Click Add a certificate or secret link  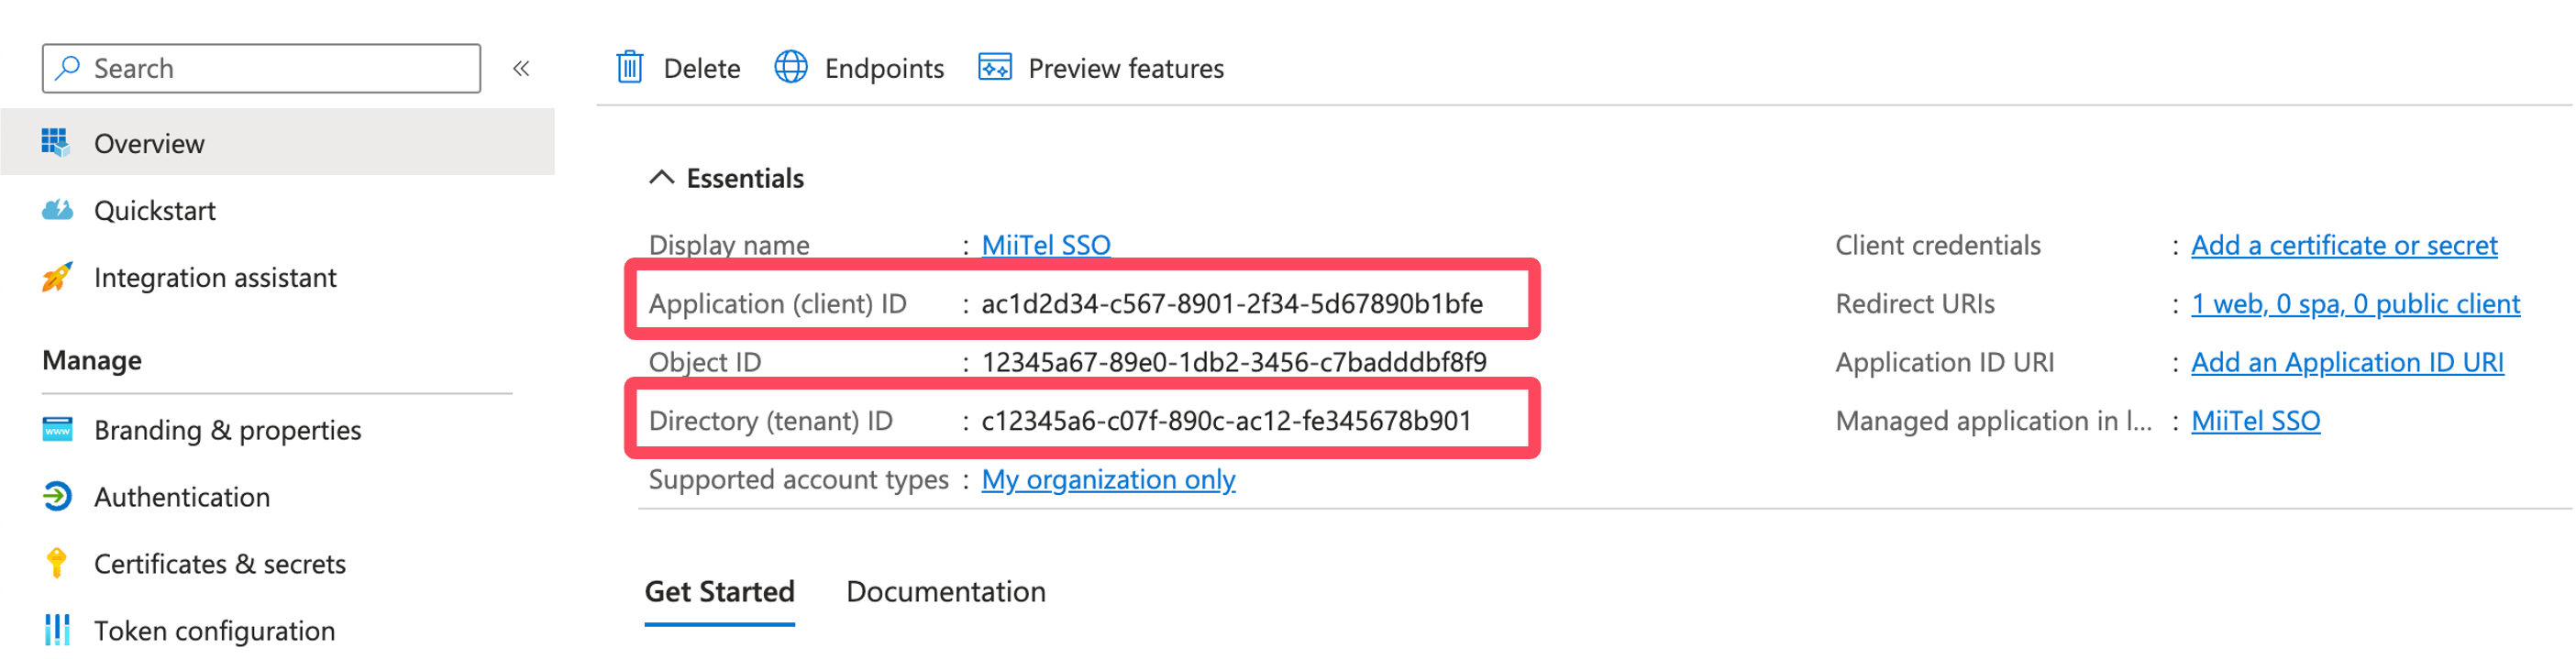[x=2343, y=245]
